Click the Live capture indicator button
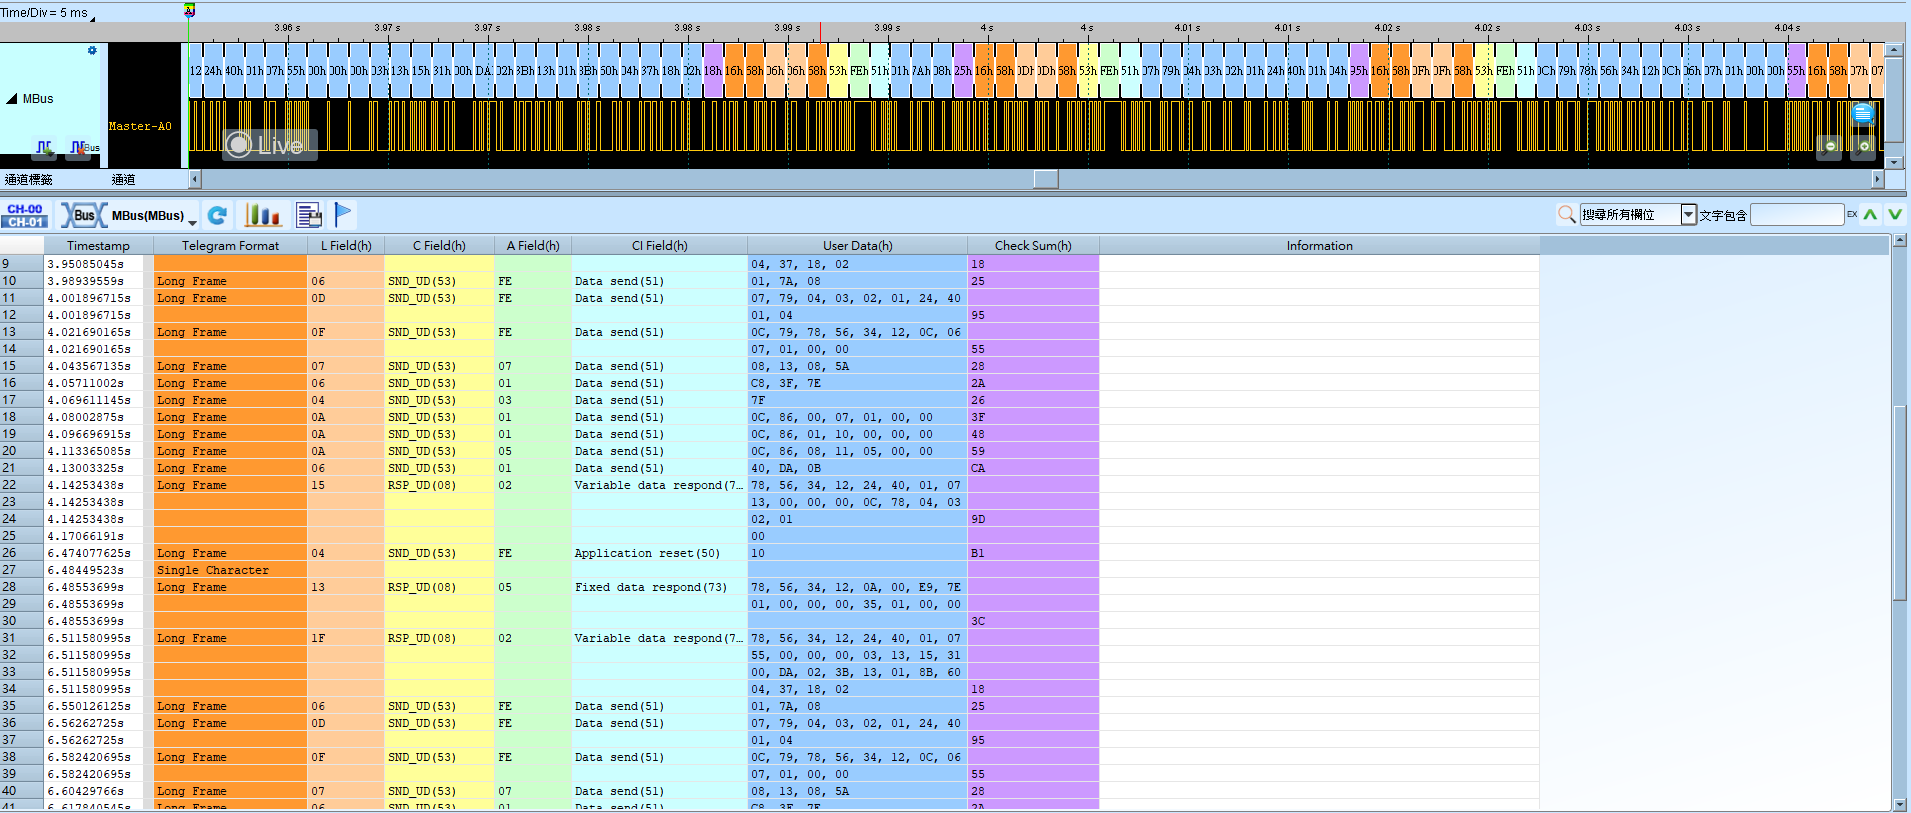Screen dimensions: 1911x813 (x=270, y=145)
